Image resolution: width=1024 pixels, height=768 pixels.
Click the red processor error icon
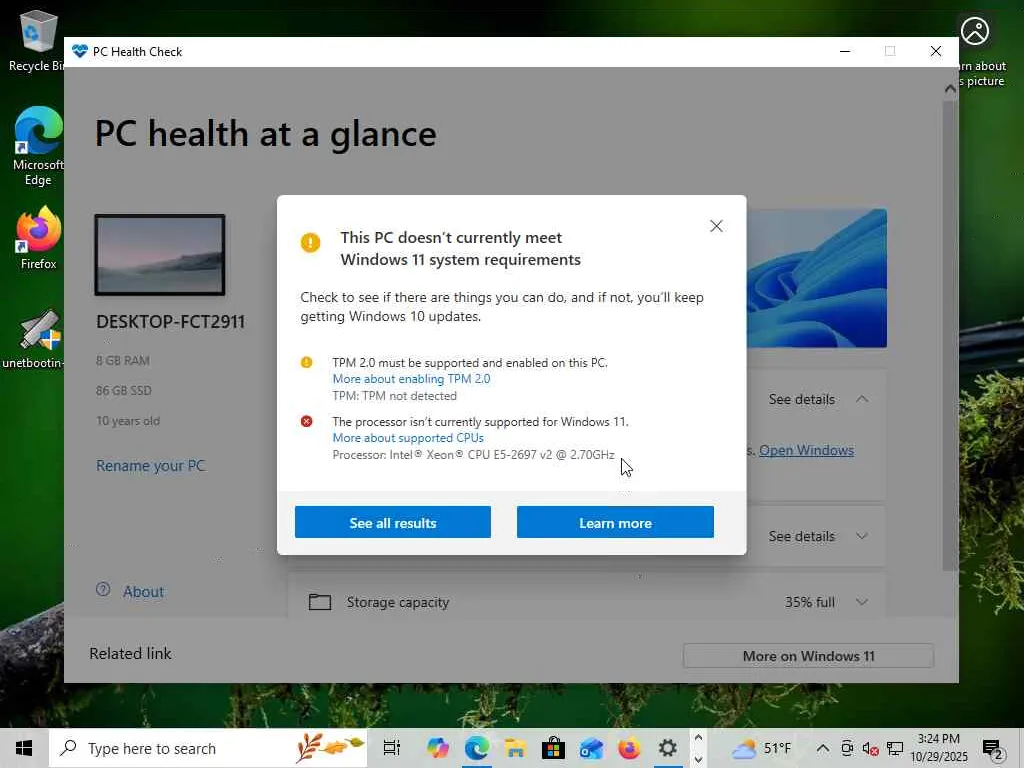click(306, 421)
